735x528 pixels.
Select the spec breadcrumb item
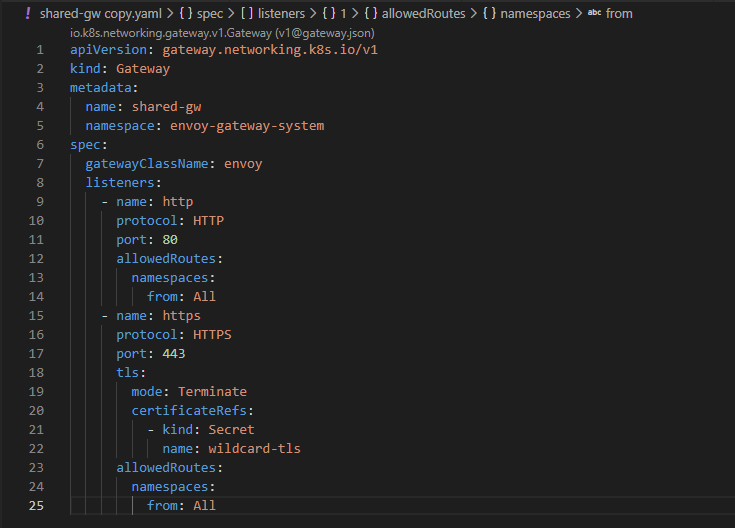click(x=212, y=14)
